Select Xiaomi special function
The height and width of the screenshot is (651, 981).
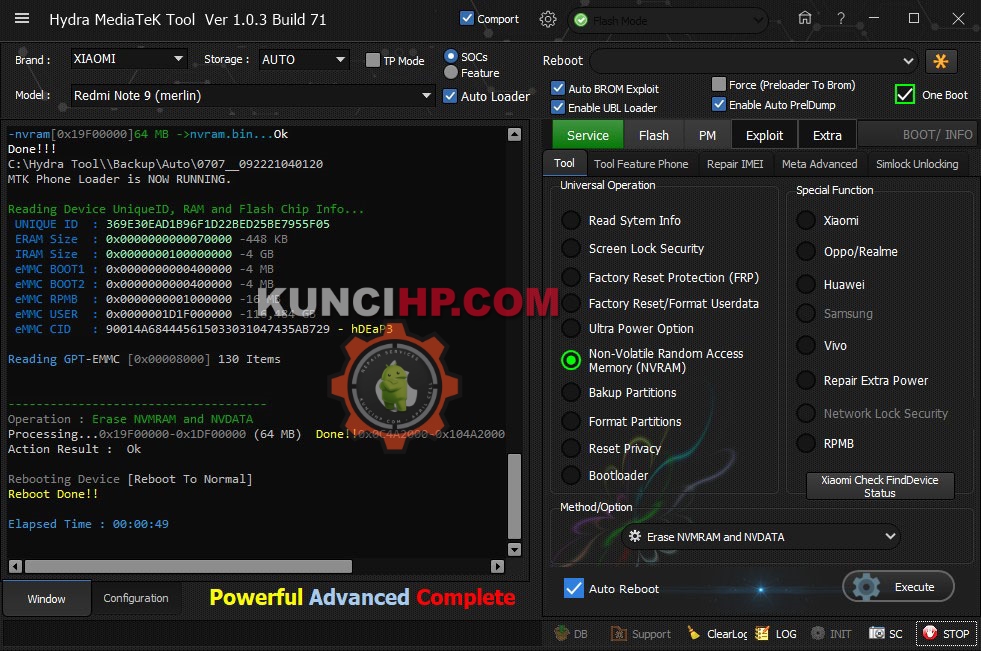click(806, 220)
